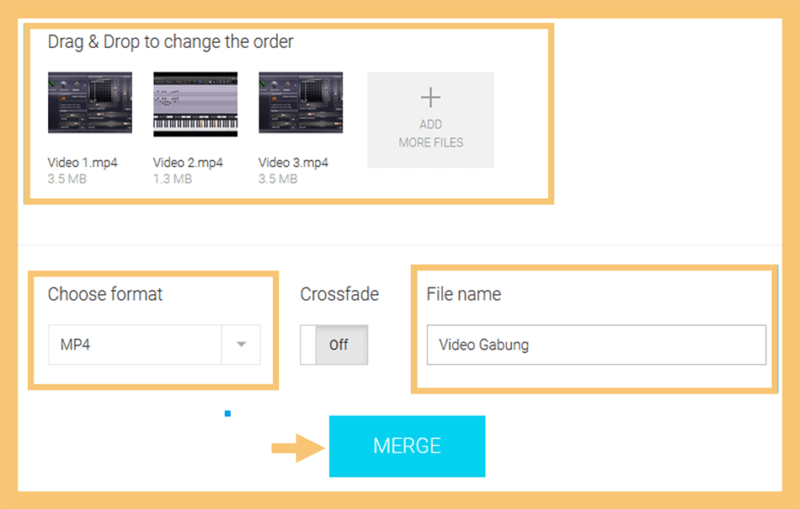Click the Drag & Drop heading

pos(170,42)
